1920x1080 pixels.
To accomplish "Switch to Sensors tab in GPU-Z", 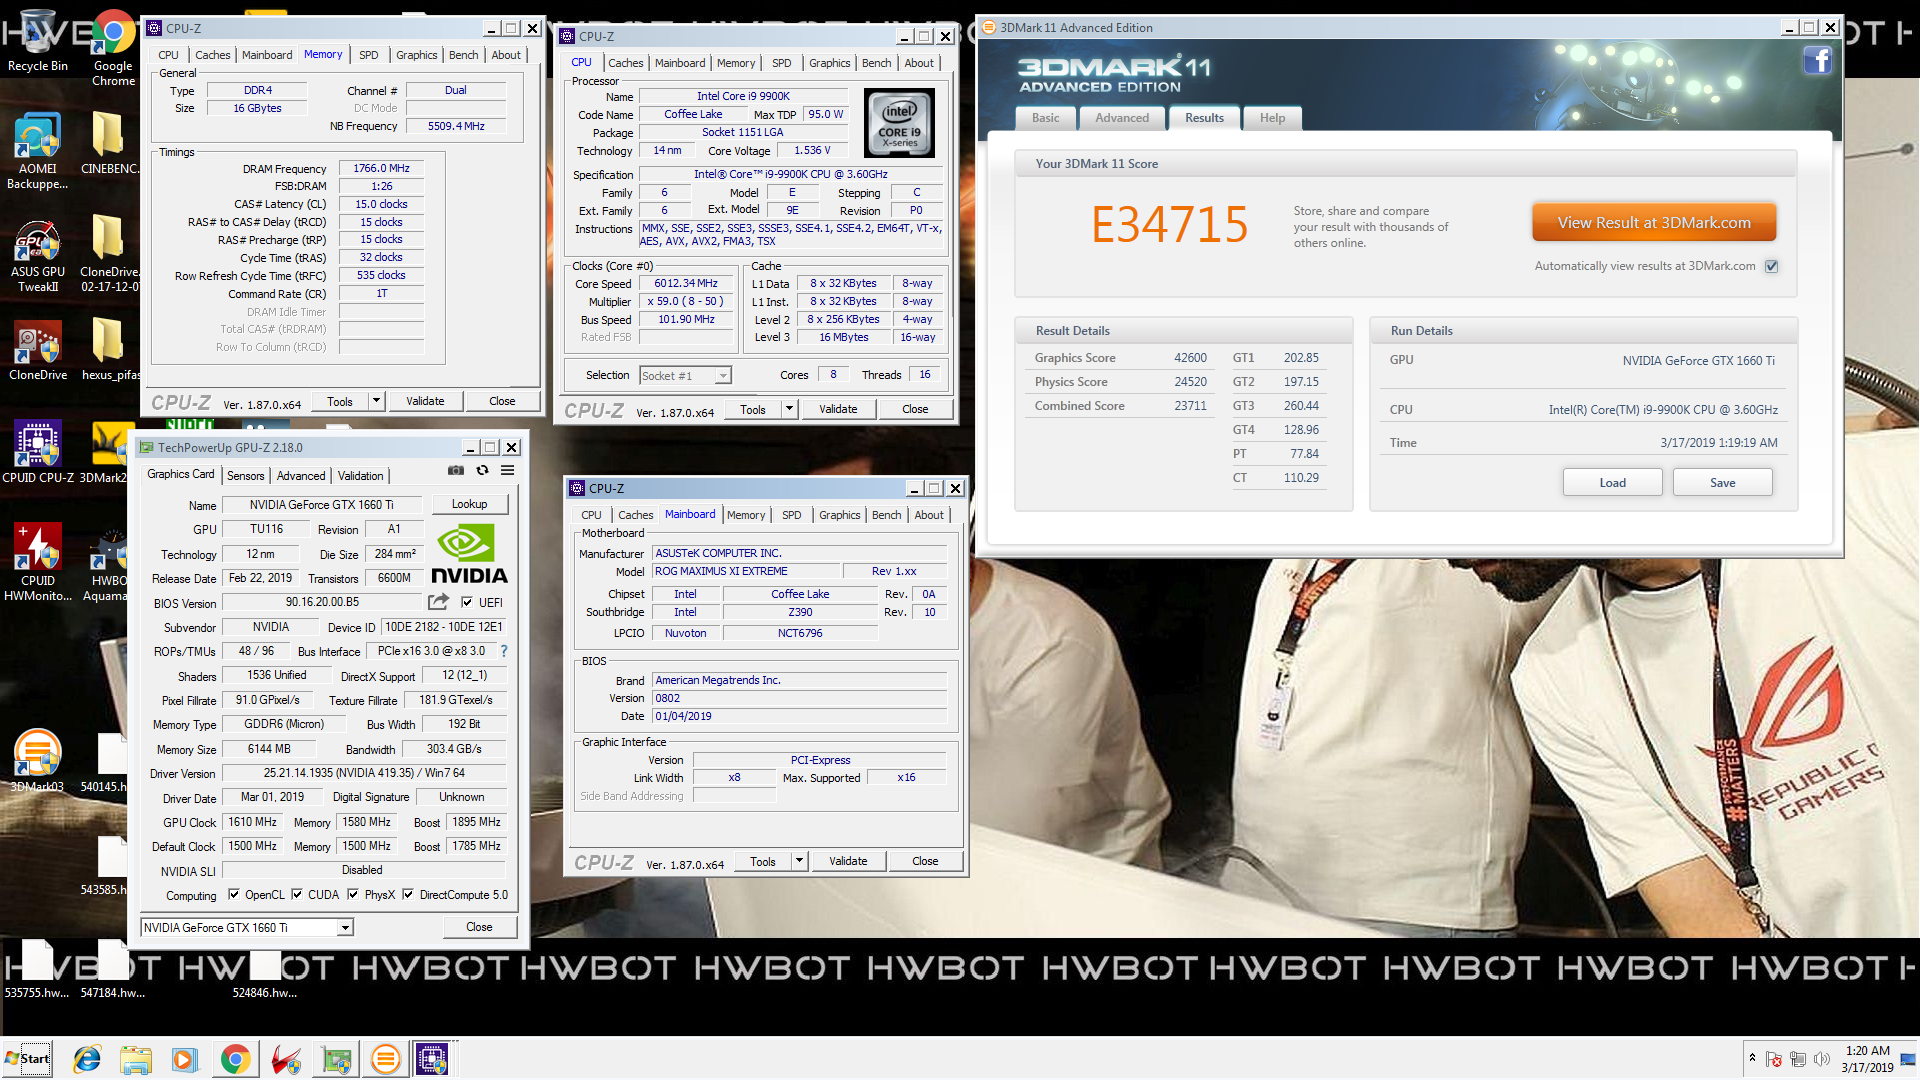I will [x=245, y=476].
